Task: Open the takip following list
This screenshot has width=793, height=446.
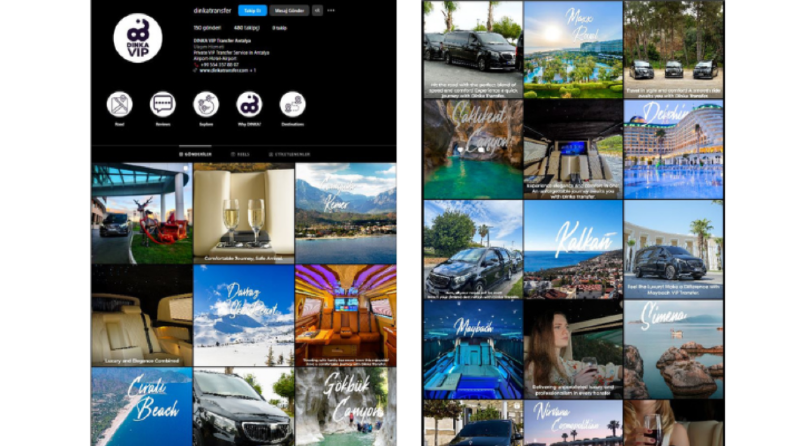Action: point(280,28)
